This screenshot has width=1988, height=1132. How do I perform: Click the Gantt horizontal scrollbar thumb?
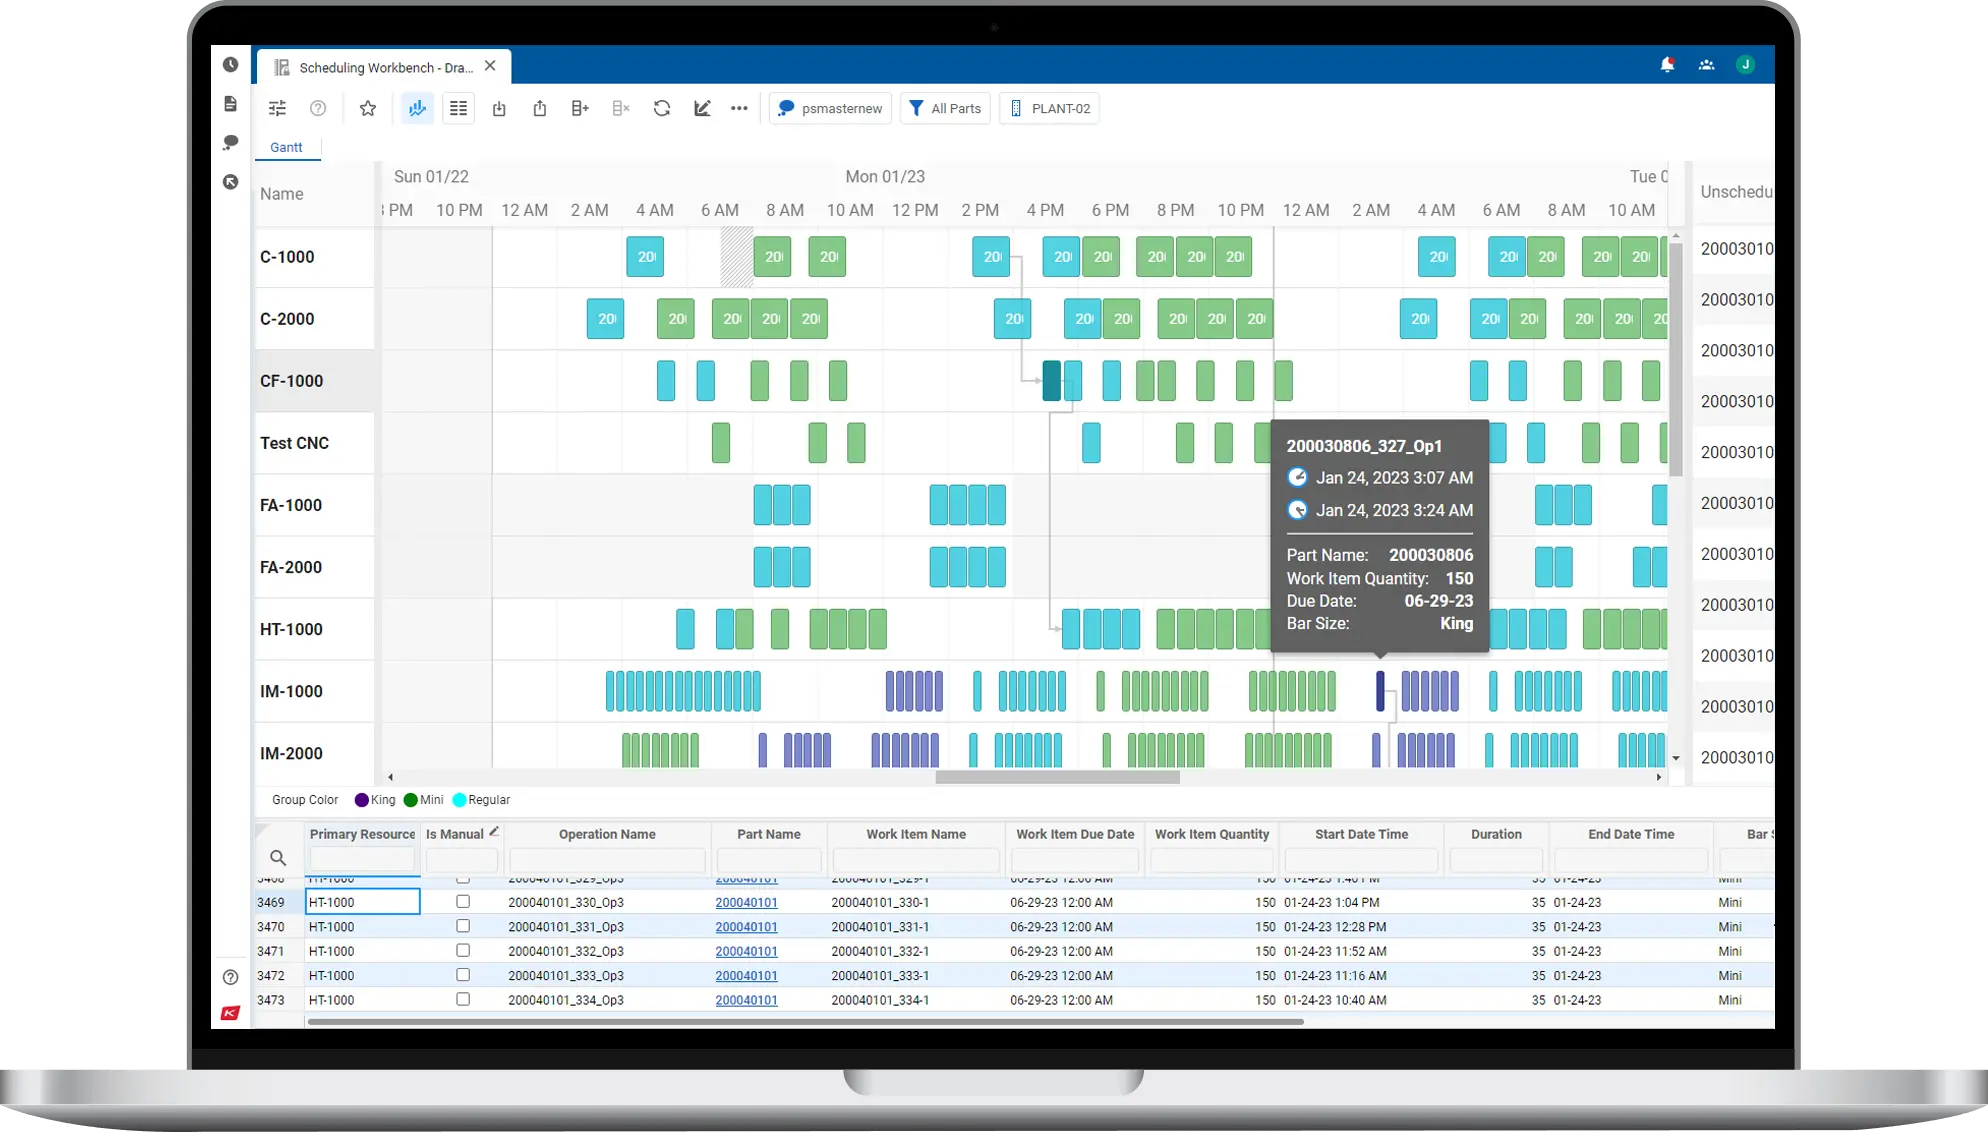[x=1057, y=777]
